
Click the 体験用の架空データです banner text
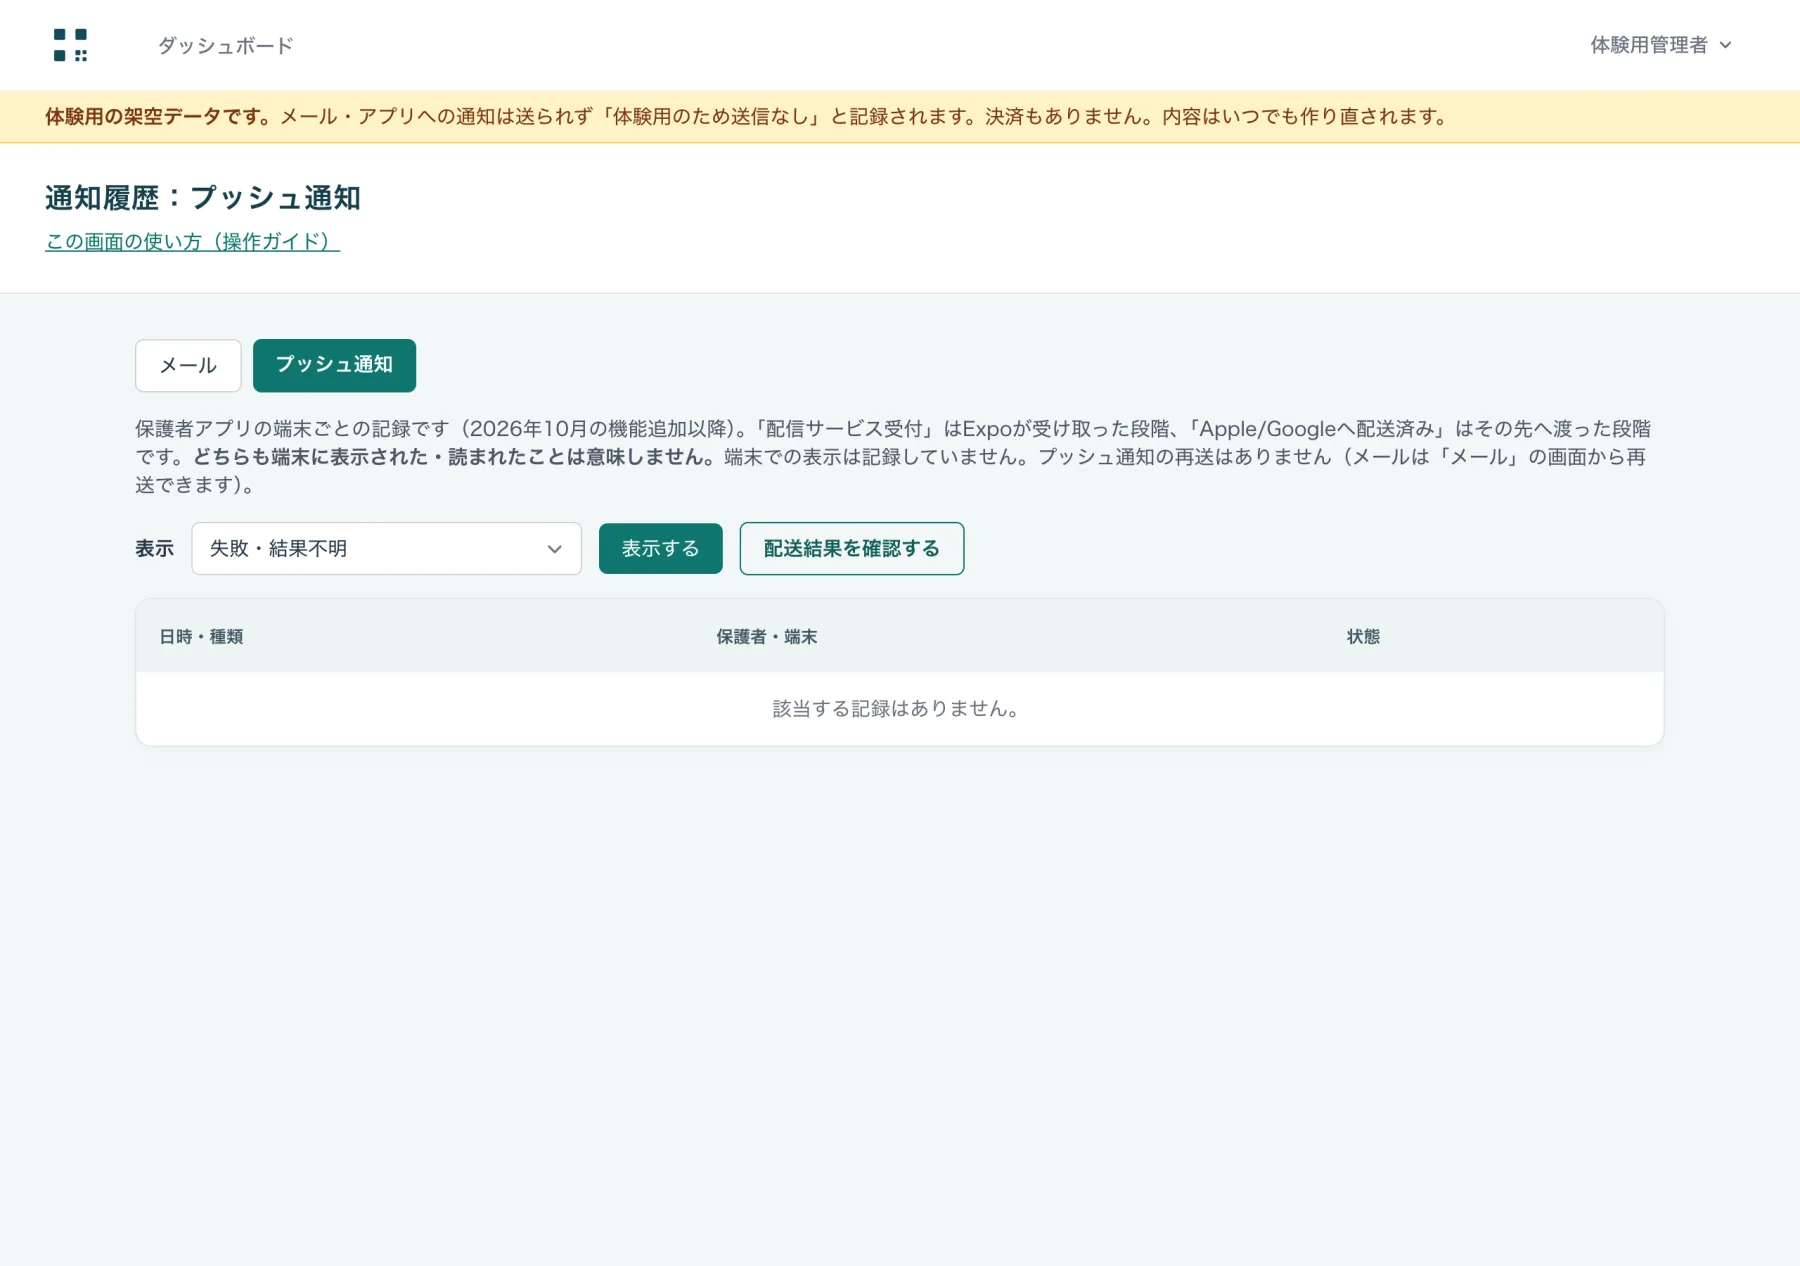click(159, 116)
